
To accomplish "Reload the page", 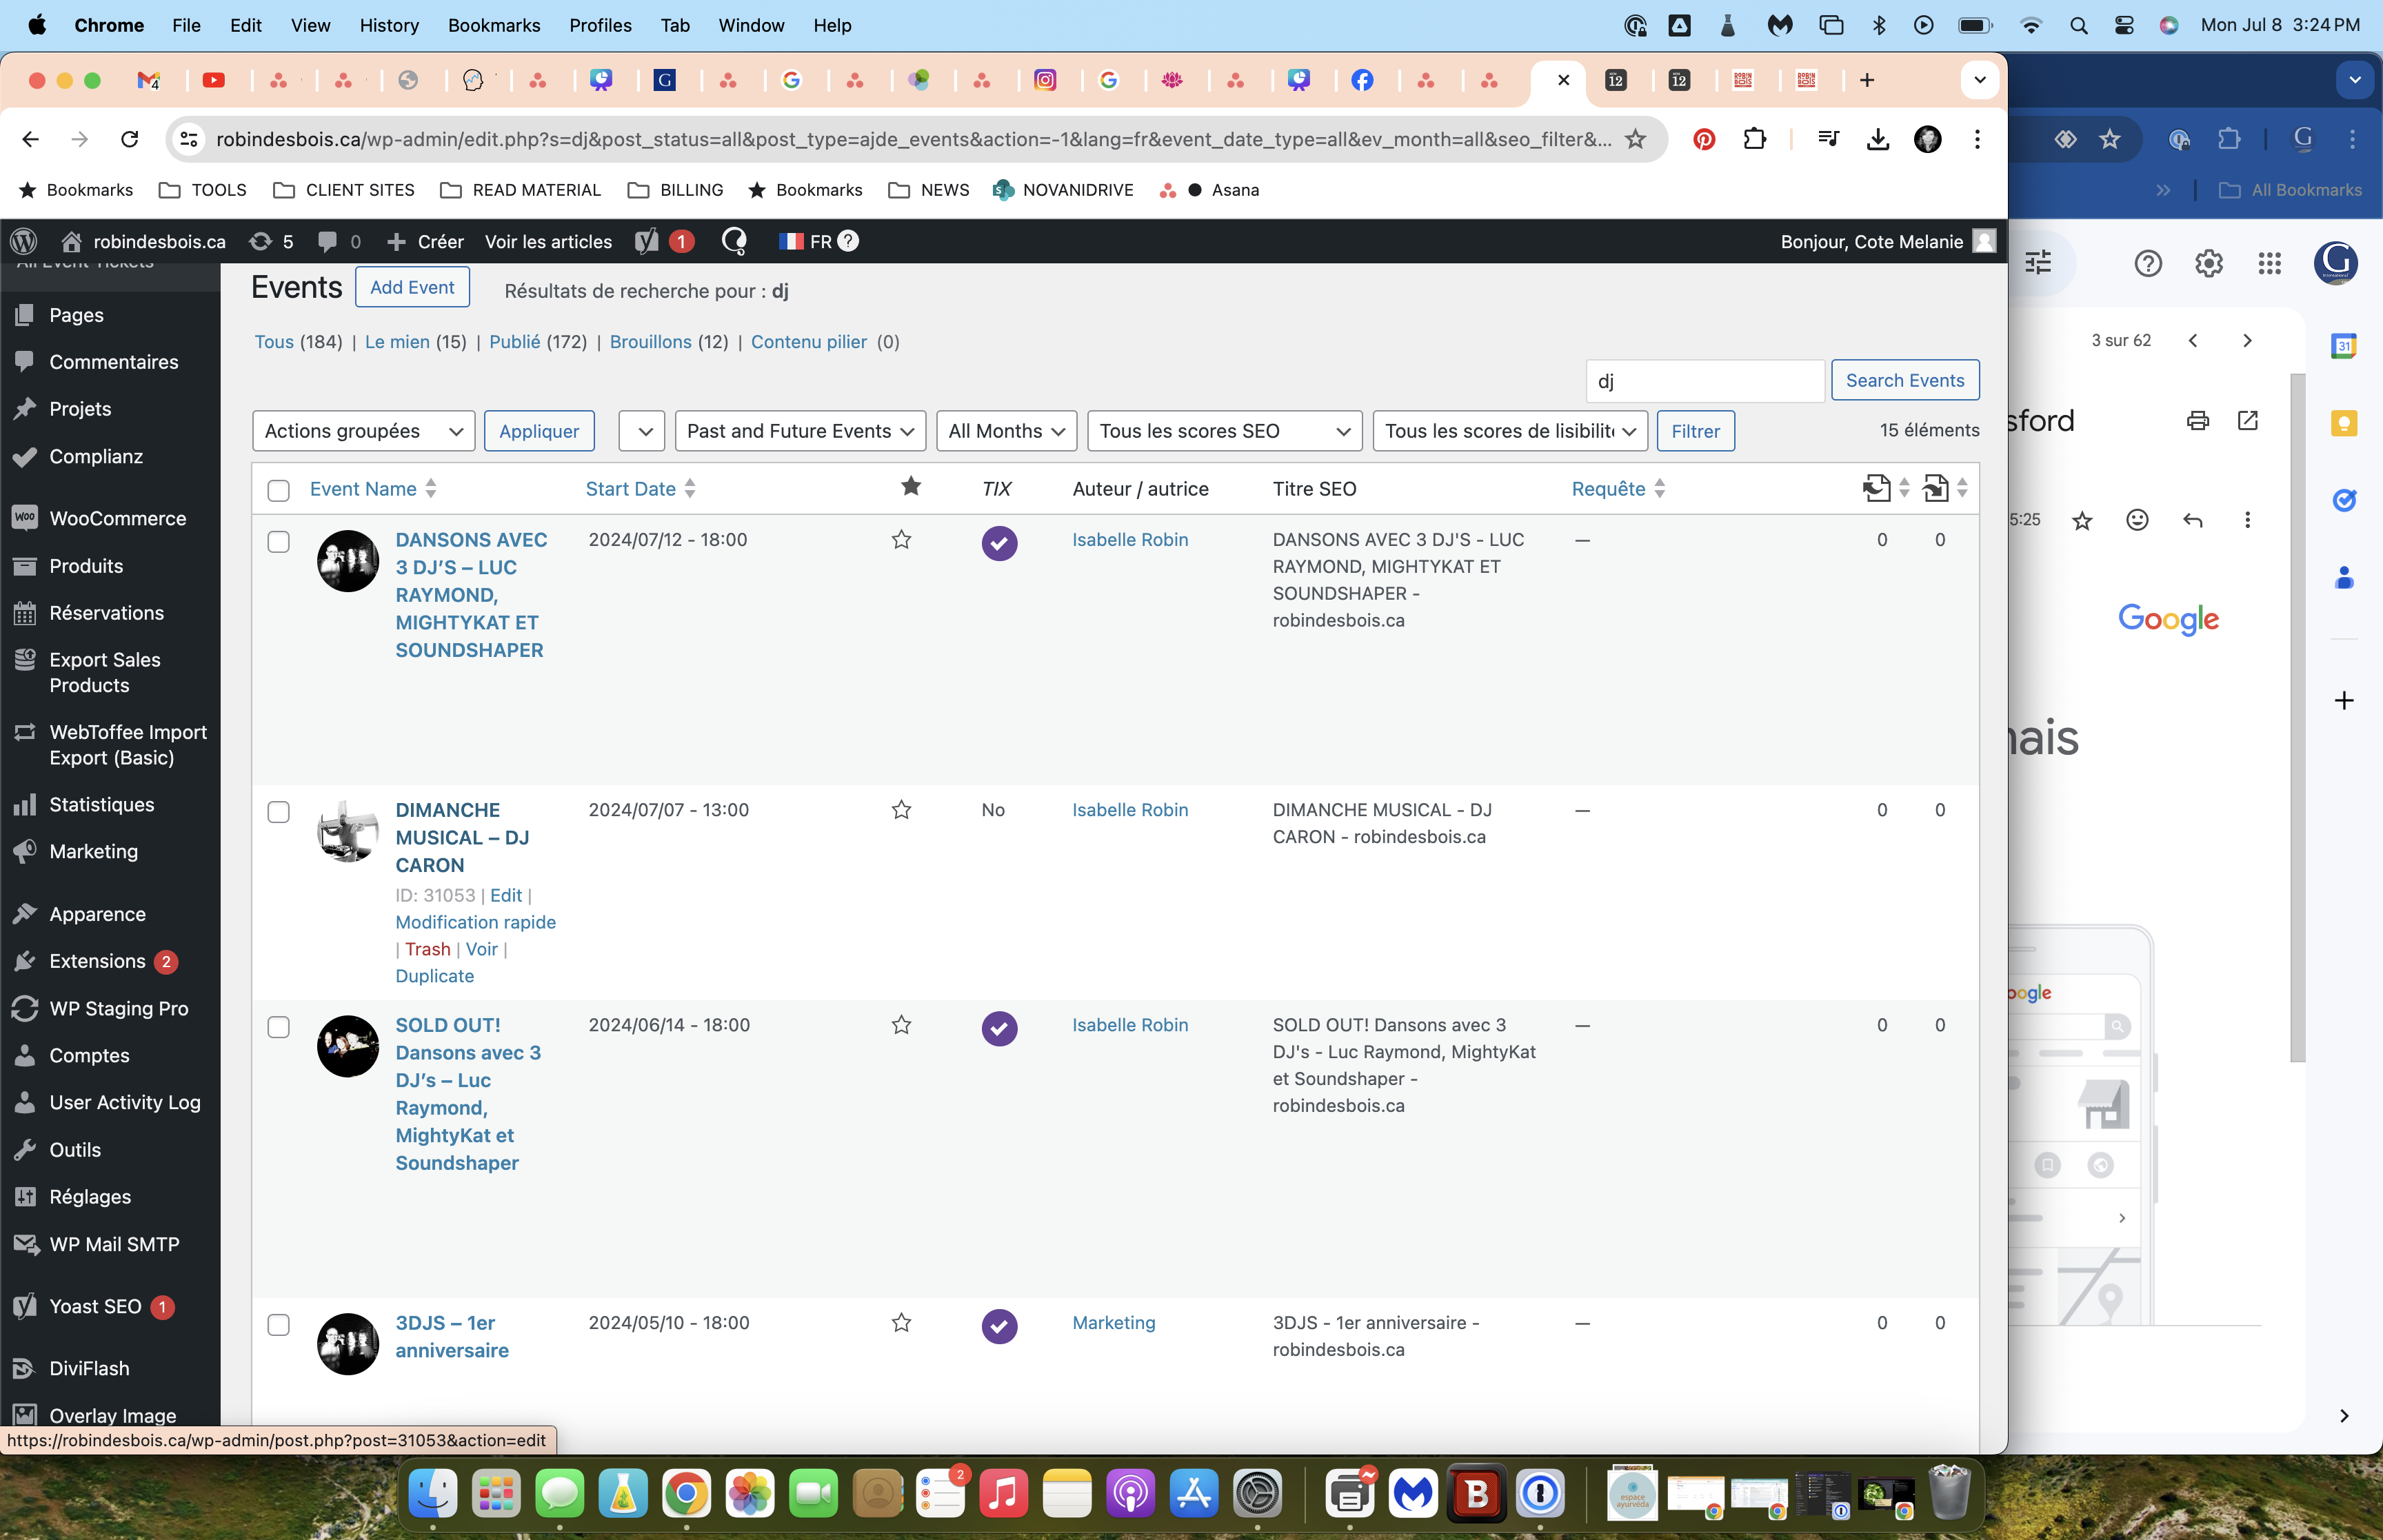I will pos(130,139).
